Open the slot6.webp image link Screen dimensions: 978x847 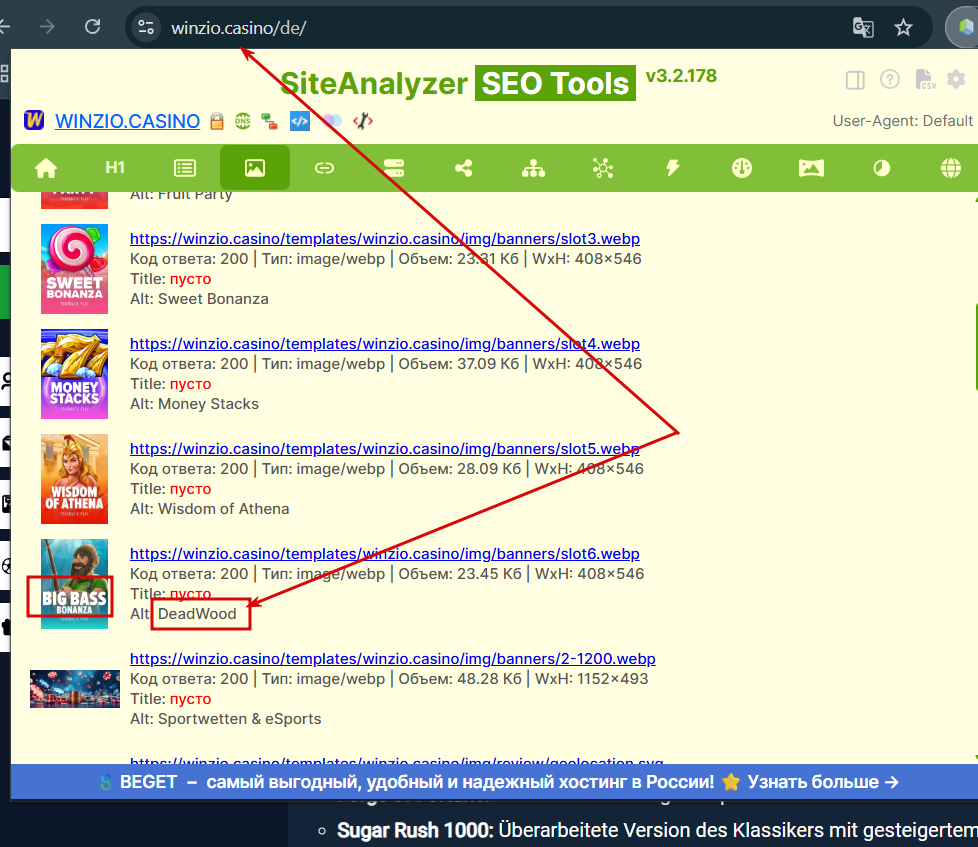385,554
